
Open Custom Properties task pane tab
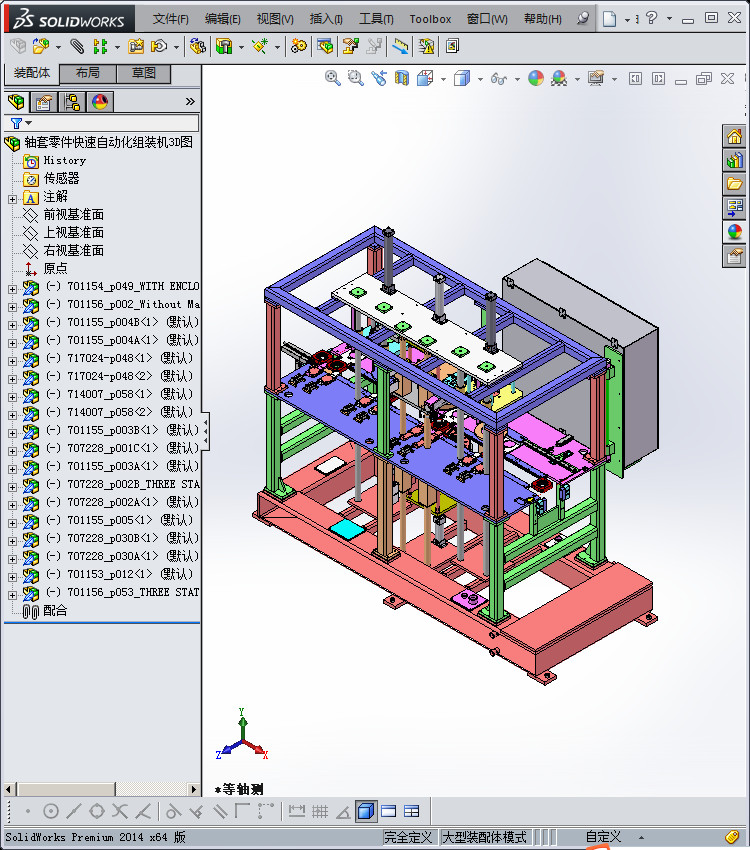[x=734, y=256]
